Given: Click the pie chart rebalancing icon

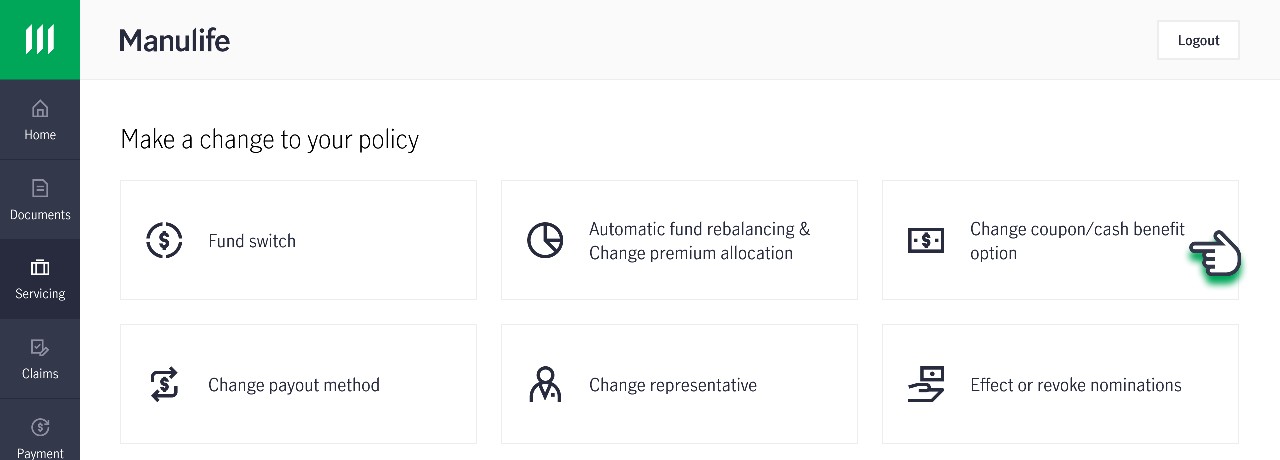Looking at the screenshot, I should pos(545,240).
